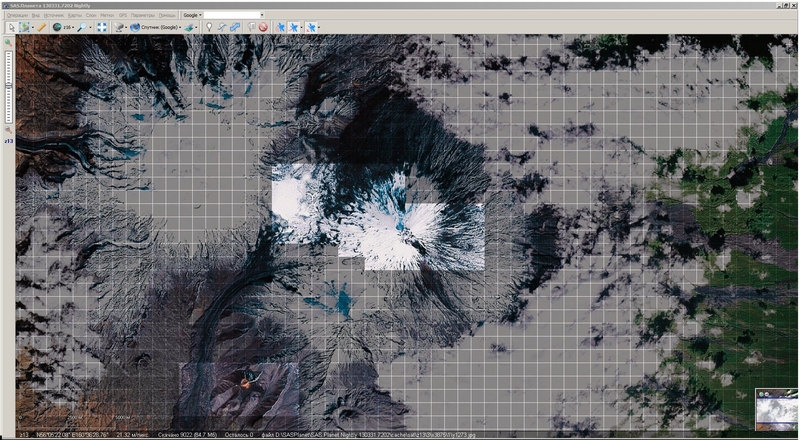Toggle the second GPS tracking button

tap(295, 27)
